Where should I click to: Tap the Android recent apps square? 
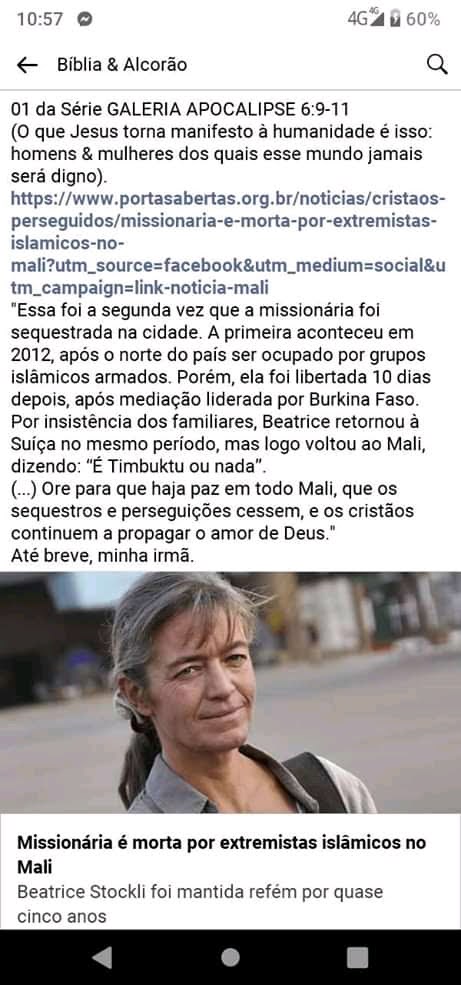click(x=357, y=957)
